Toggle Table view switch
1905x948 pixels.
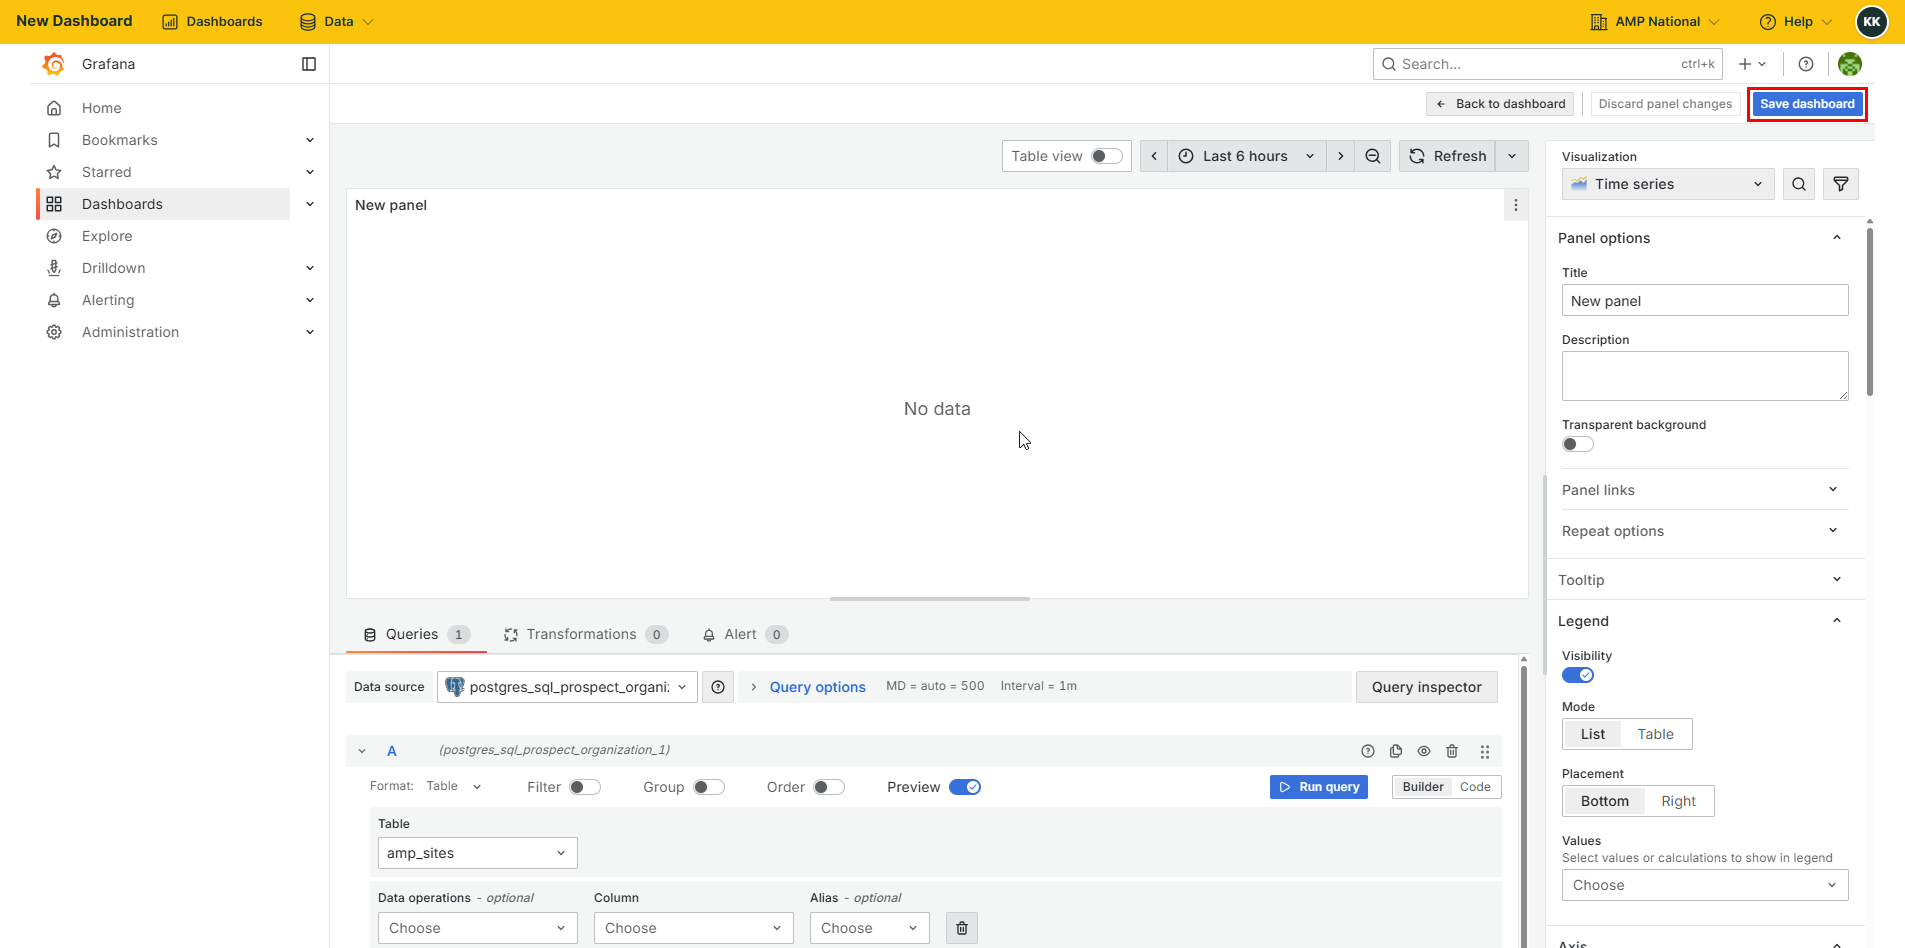[1107, 156]
